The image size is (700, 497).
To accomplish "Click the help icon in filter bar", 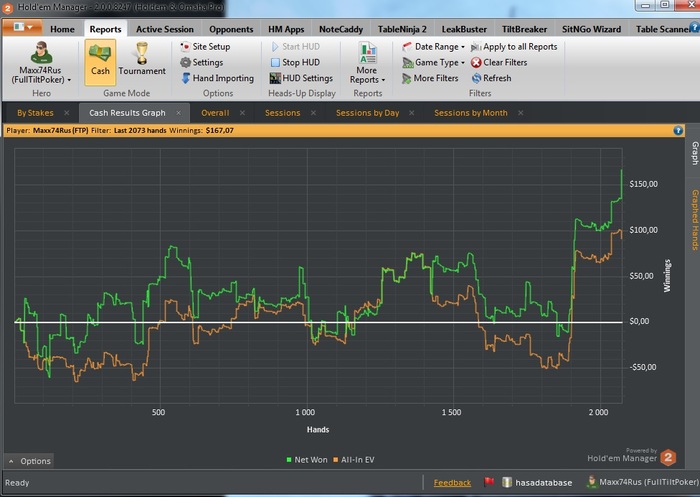I will [678, 130].
